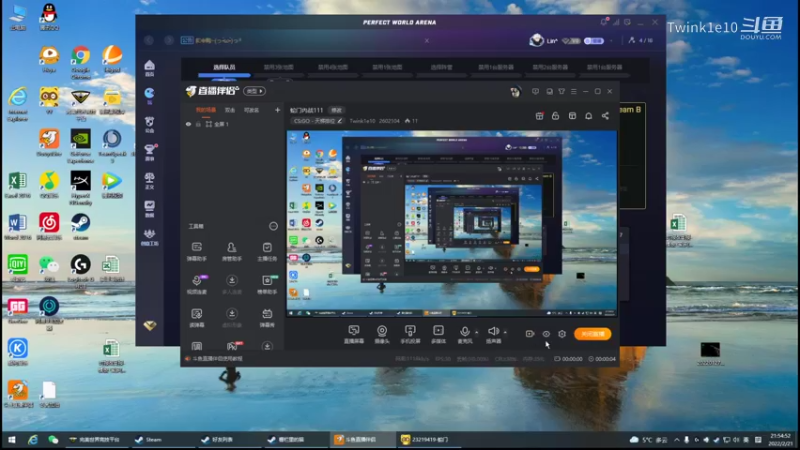Open the layout box icon next to the bell
This screenshot has height=450, width=800.
(572, 116)
